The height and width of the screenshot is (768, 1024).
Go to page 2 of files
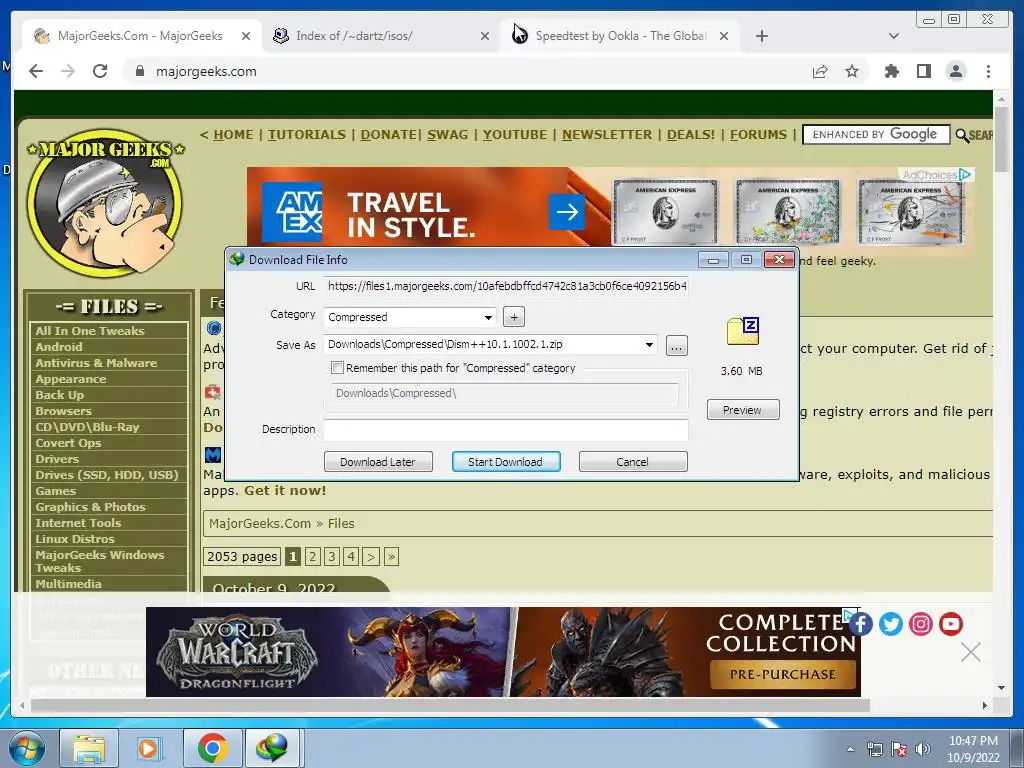tap(312, 556)
